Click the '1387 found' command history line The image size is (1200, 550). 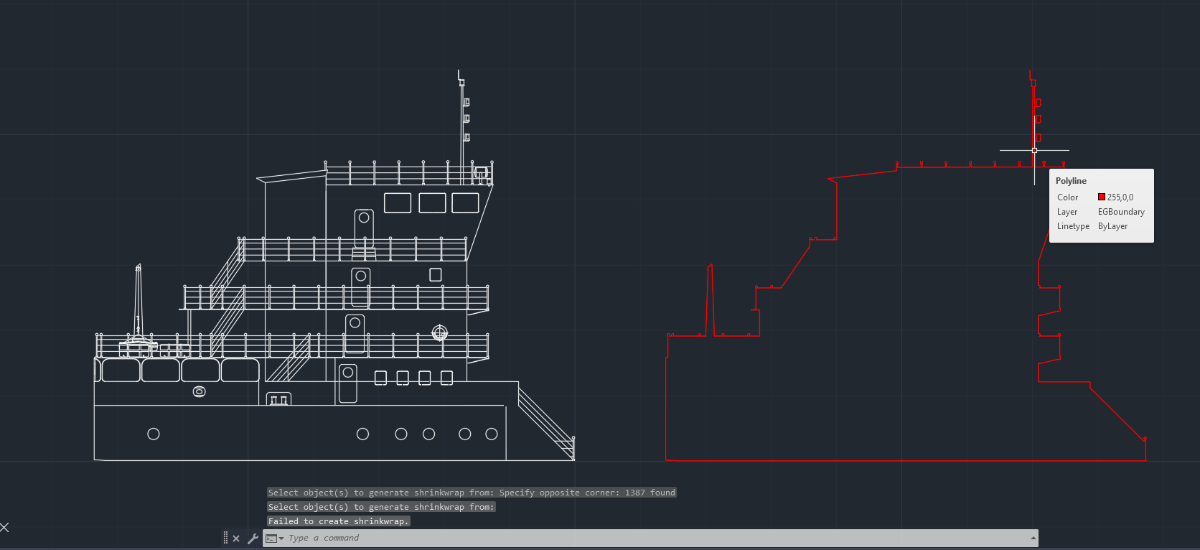click(x=471, y=492)
